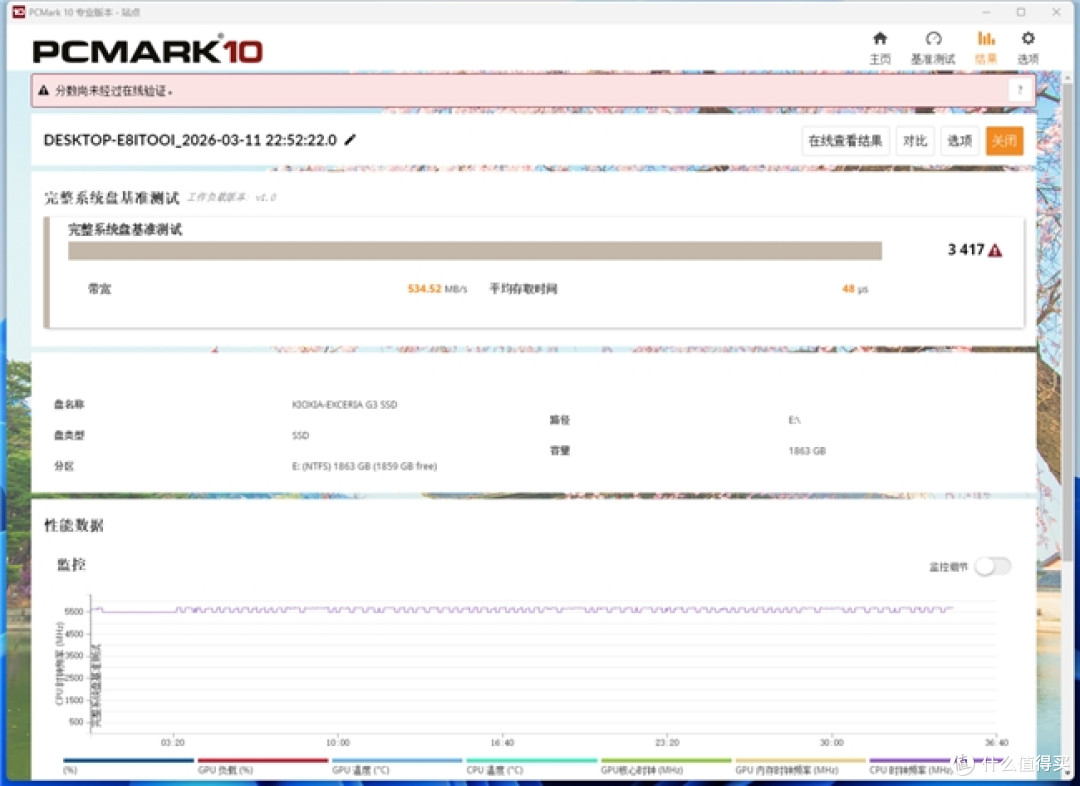Open the Home (主页) tab
This screenshot has height=786, width=1080.
click(880, 48)
